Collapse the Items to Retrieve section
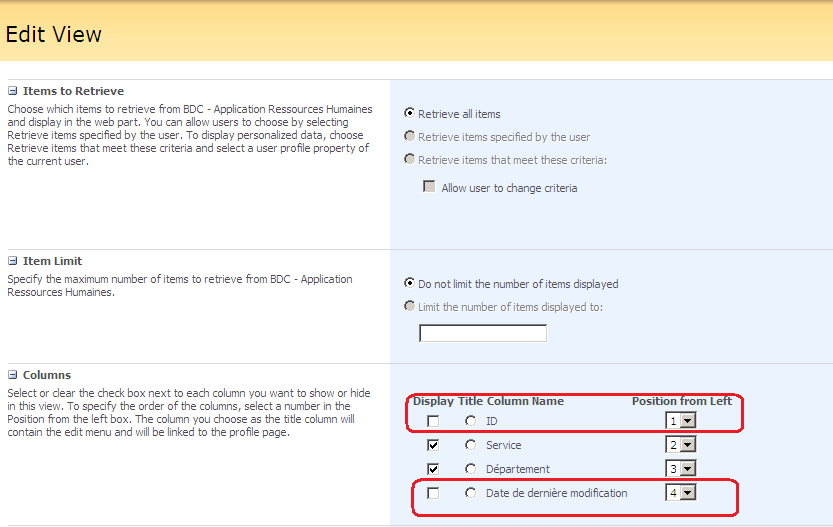This screenshot has width=833, height=527. click(x=13, y=91)
